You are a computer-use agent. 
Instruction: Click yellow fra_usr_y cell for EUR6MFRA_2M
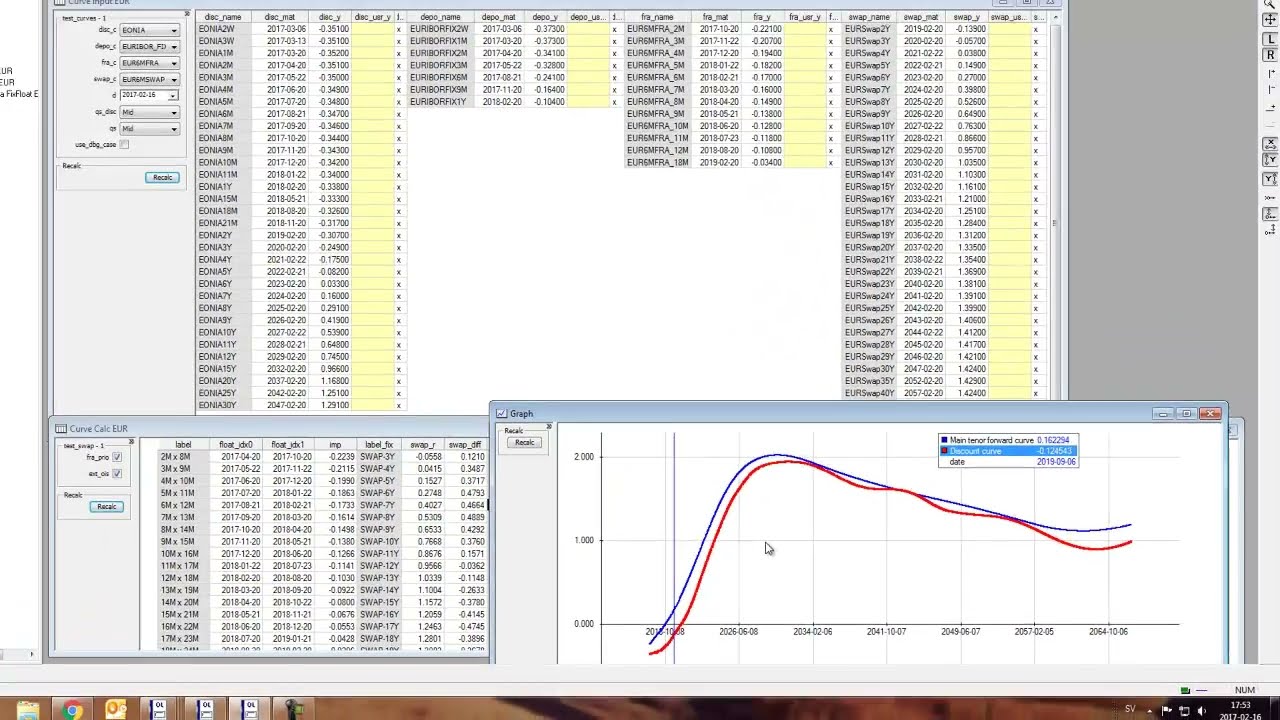pos(805,29)
